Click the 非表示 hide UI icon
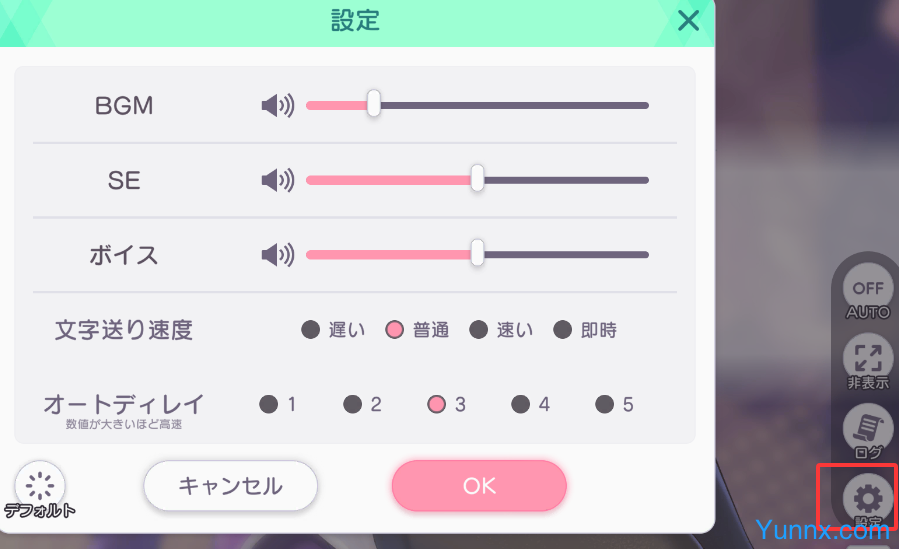Image resolution: width=899 pixels, height=549 pixels. pos(867,361)
